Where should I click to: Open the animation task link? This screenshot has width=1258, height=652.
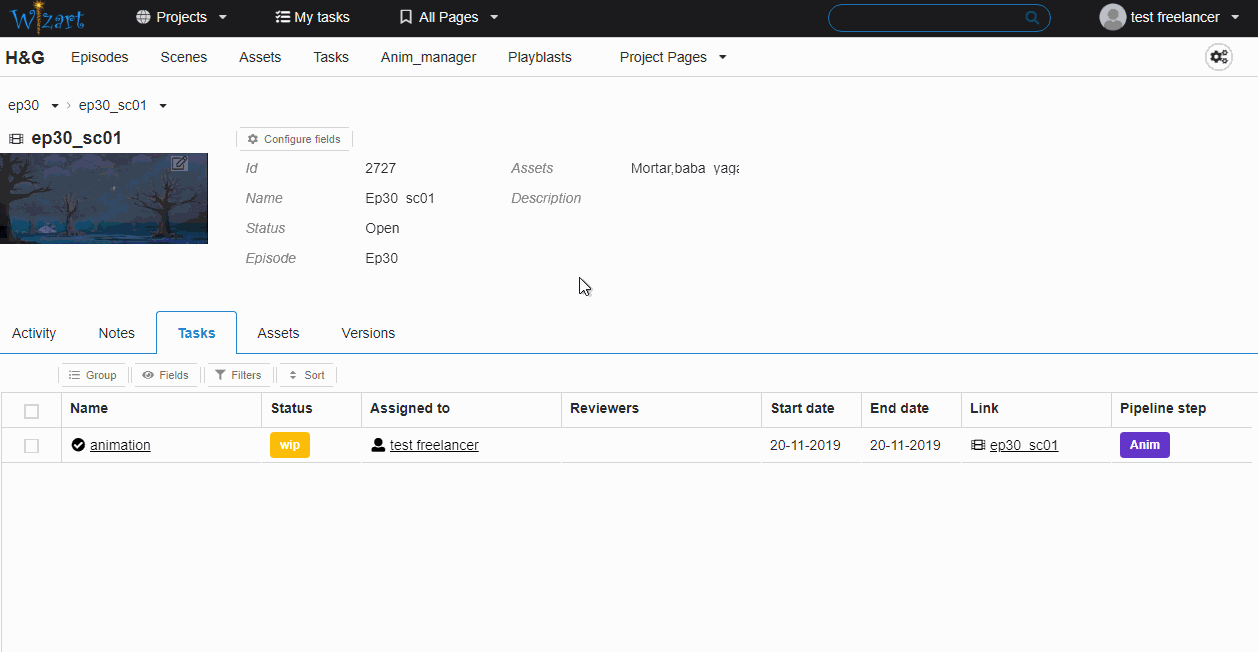click(x=120, y=445)
